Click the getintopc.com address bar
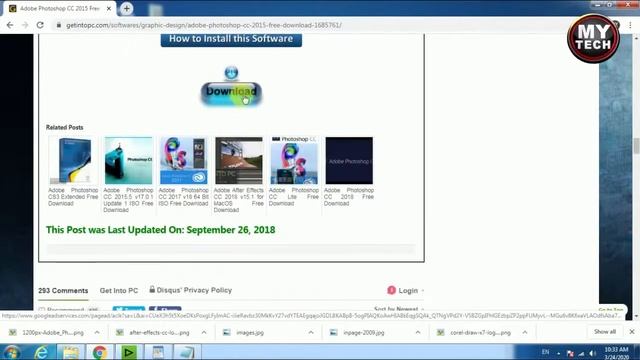640x360 pixels. [204, 25]
